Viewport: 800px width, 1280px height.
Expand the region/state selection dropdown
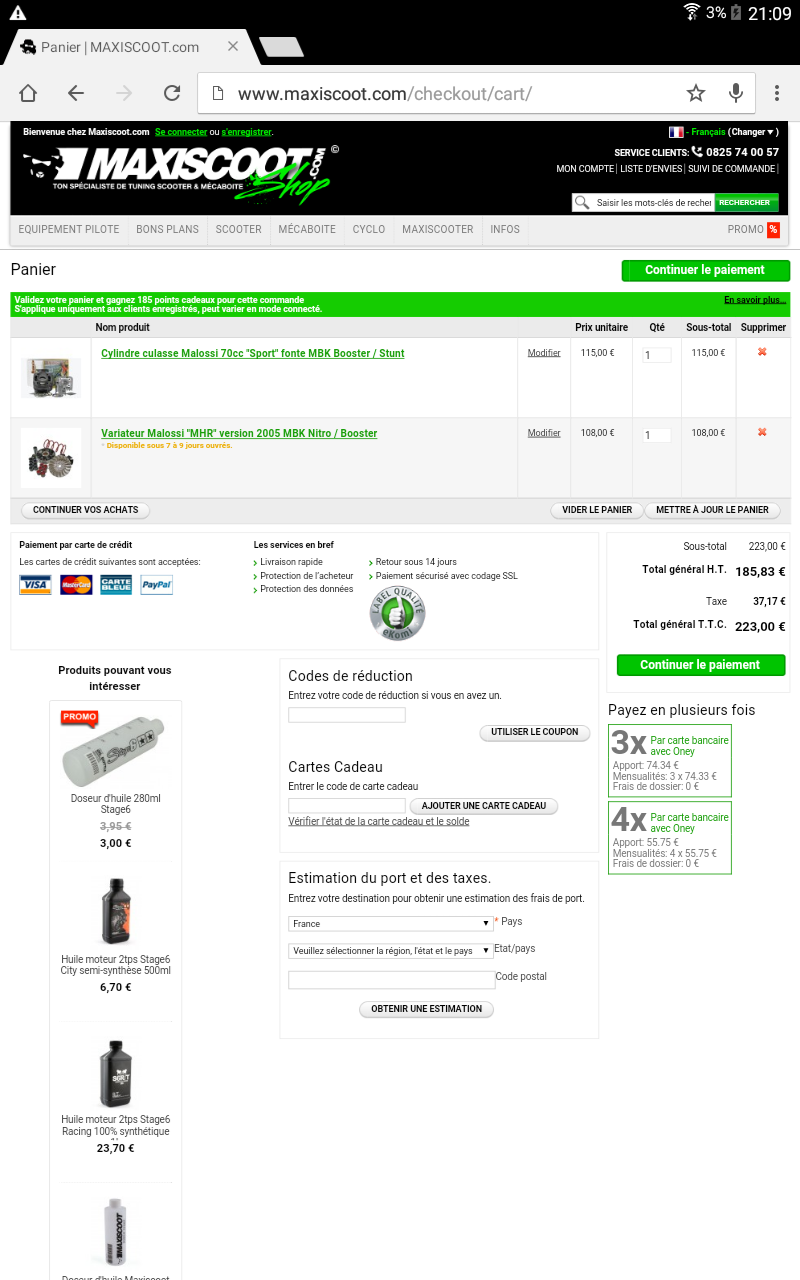[x=391, y=950]
